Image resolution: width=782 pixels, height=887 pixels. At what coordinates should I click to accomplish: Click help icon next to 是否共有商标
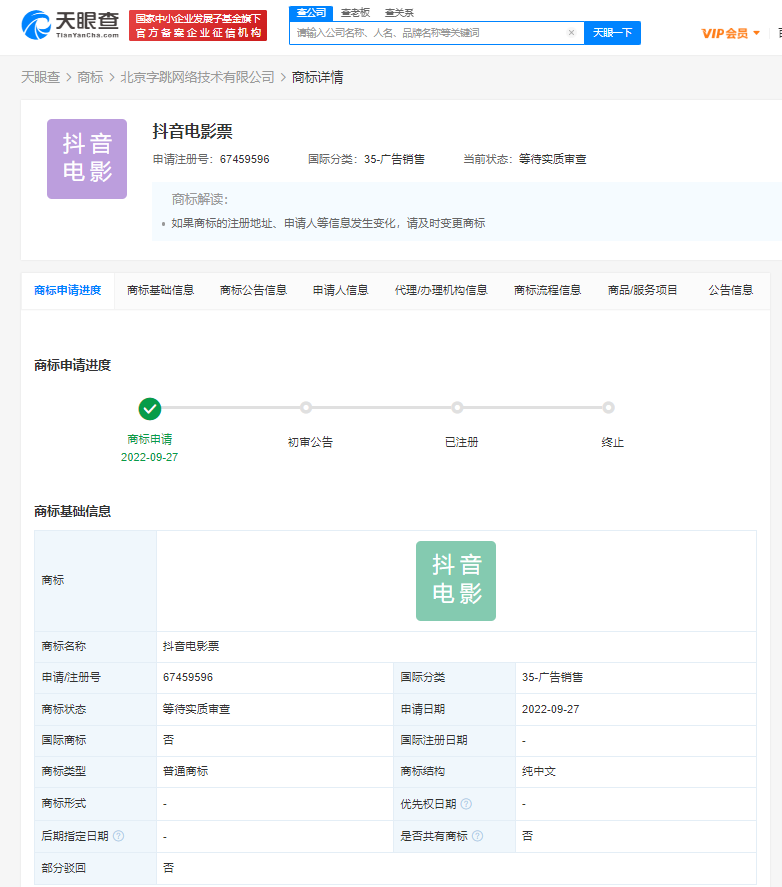[477, 836]
